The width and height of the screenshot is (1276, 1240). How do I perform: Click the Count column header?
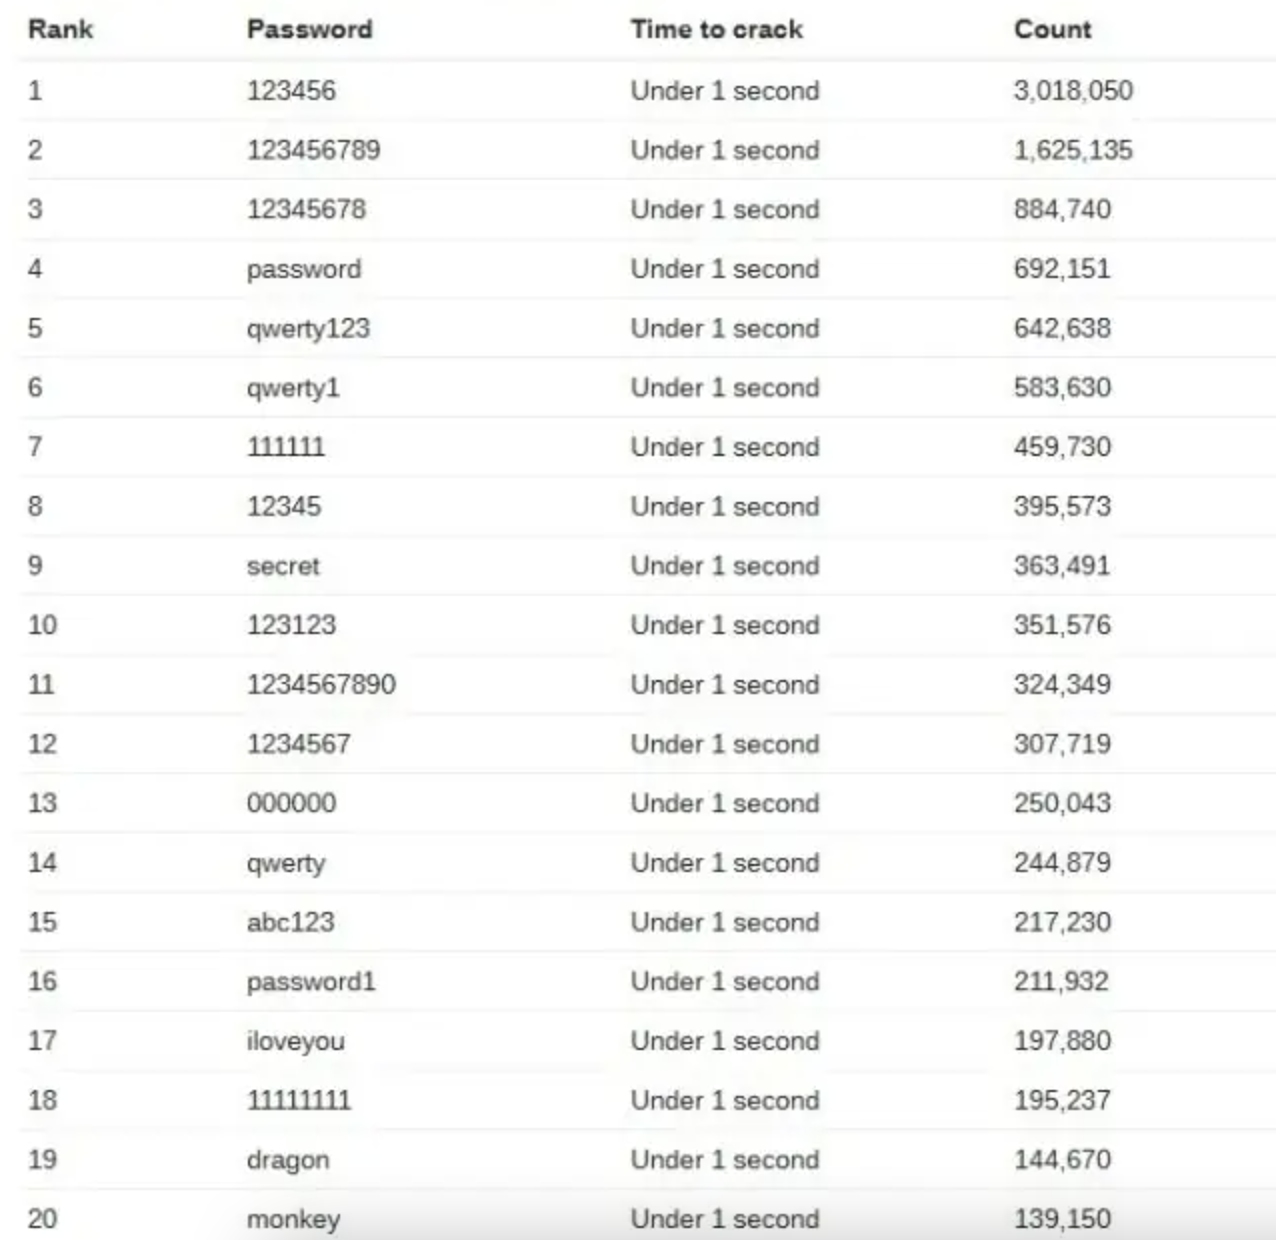1052,29
